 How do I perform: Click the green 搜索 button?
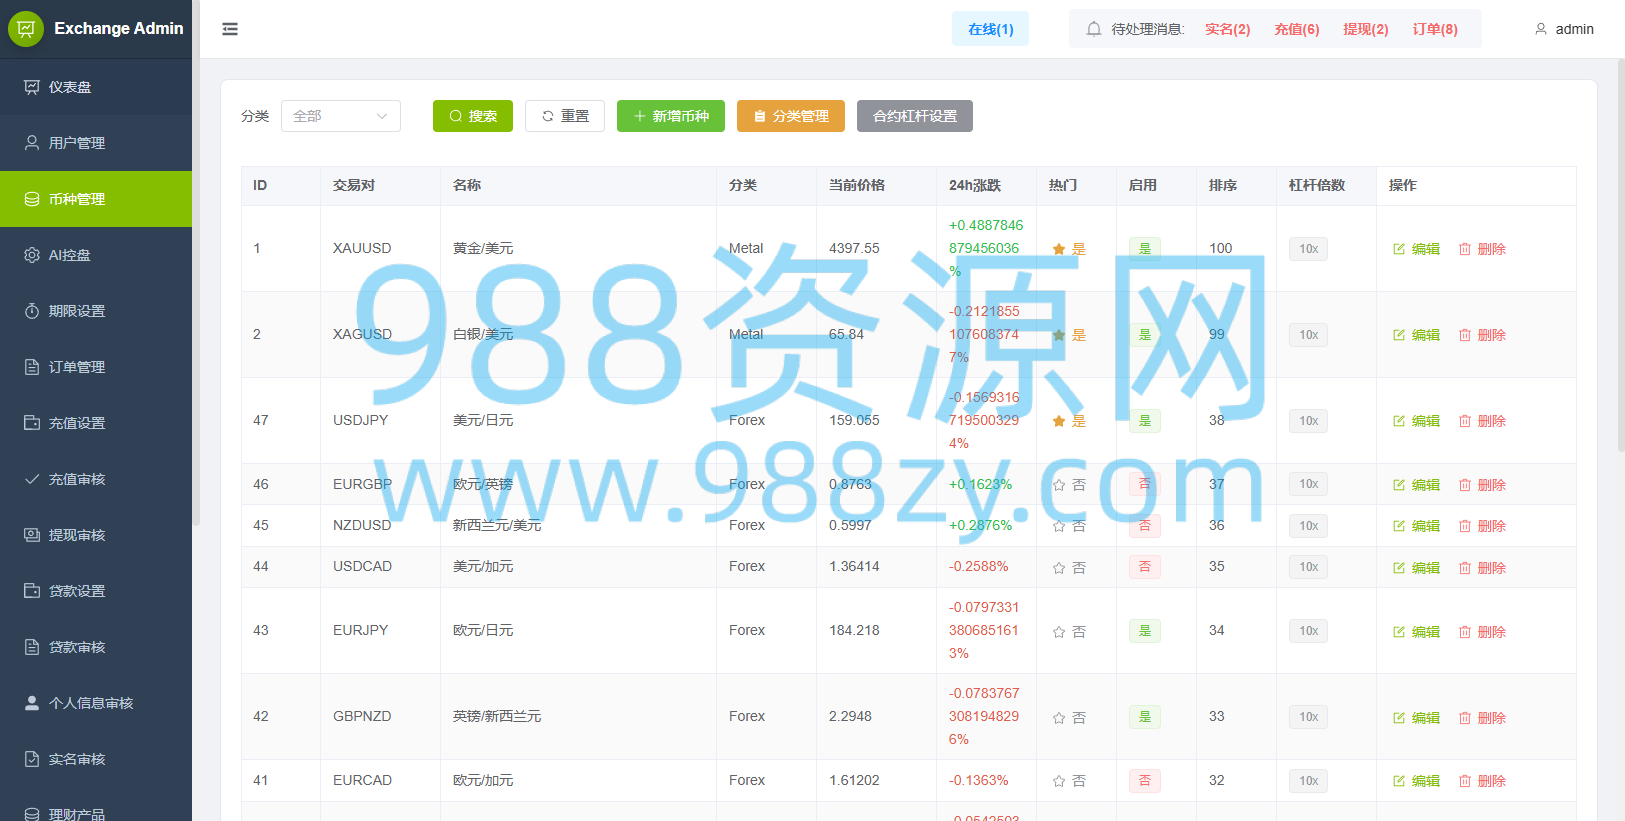[x=473, y=116]
